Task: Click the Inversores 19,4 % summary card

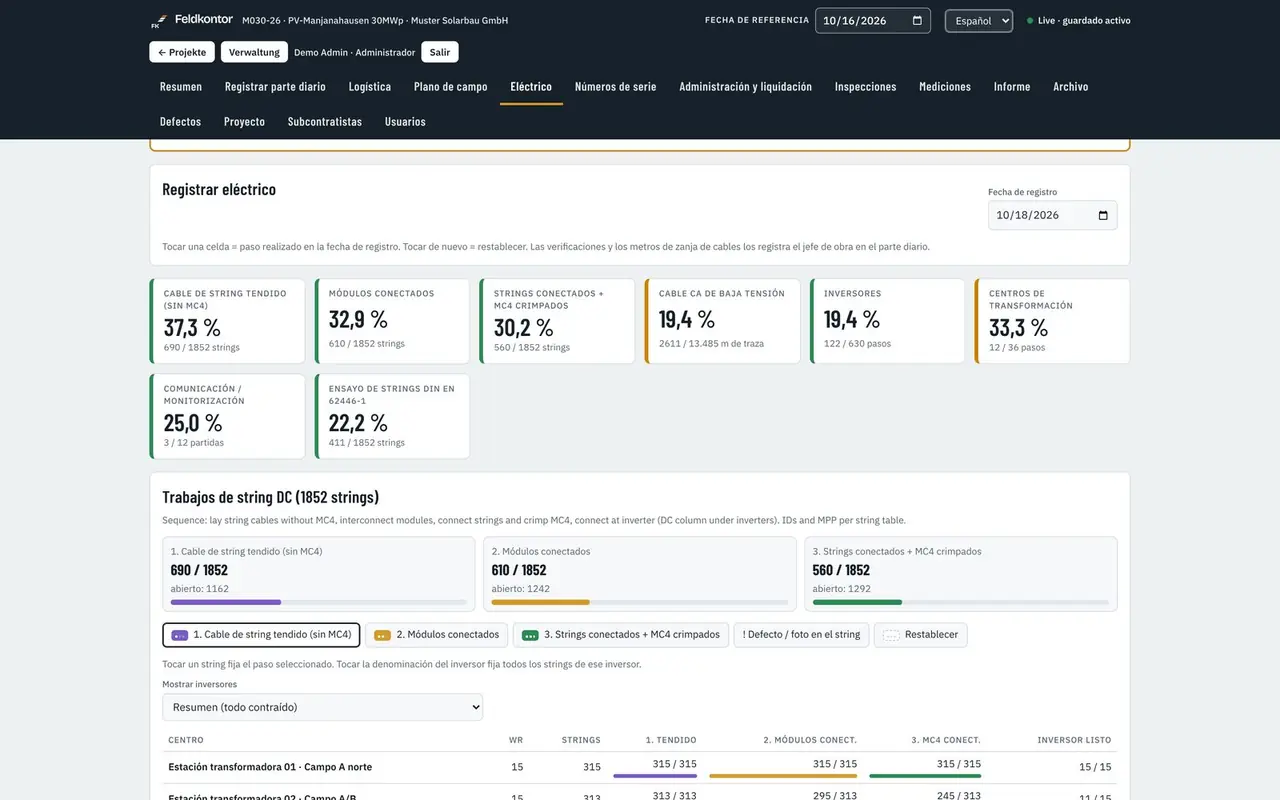Action: coord(887,321)
